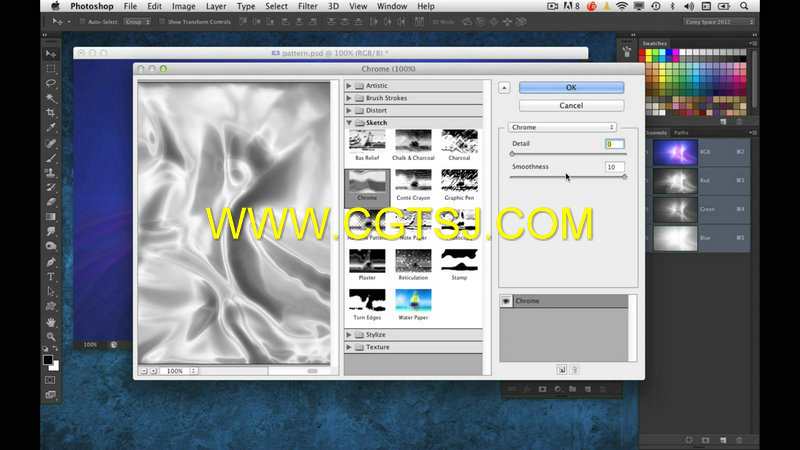The image size is (800, 450).
Task: Select the Eraser tool
Action: coord(51,202)
